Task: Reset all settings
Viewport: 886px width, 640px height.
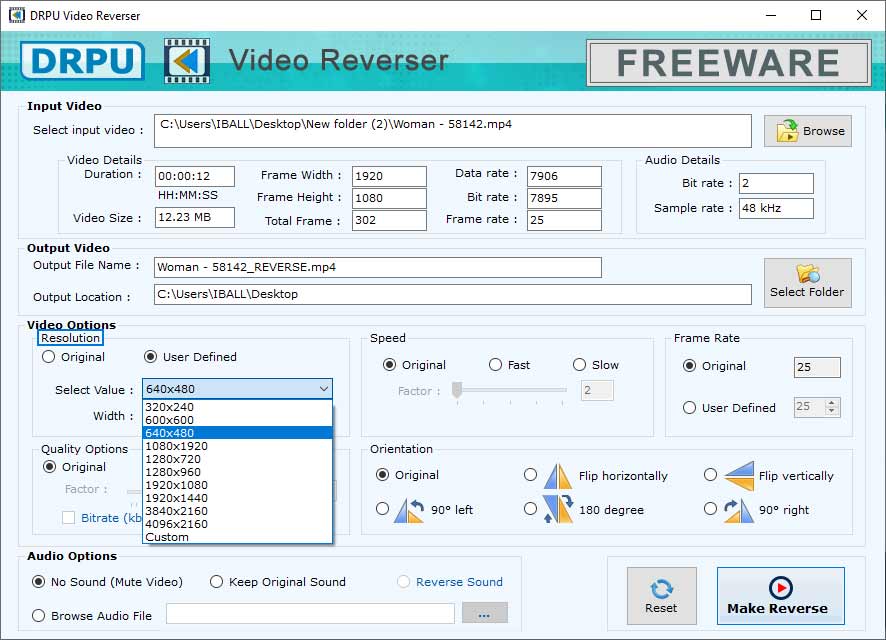Action: coord(662,596)
